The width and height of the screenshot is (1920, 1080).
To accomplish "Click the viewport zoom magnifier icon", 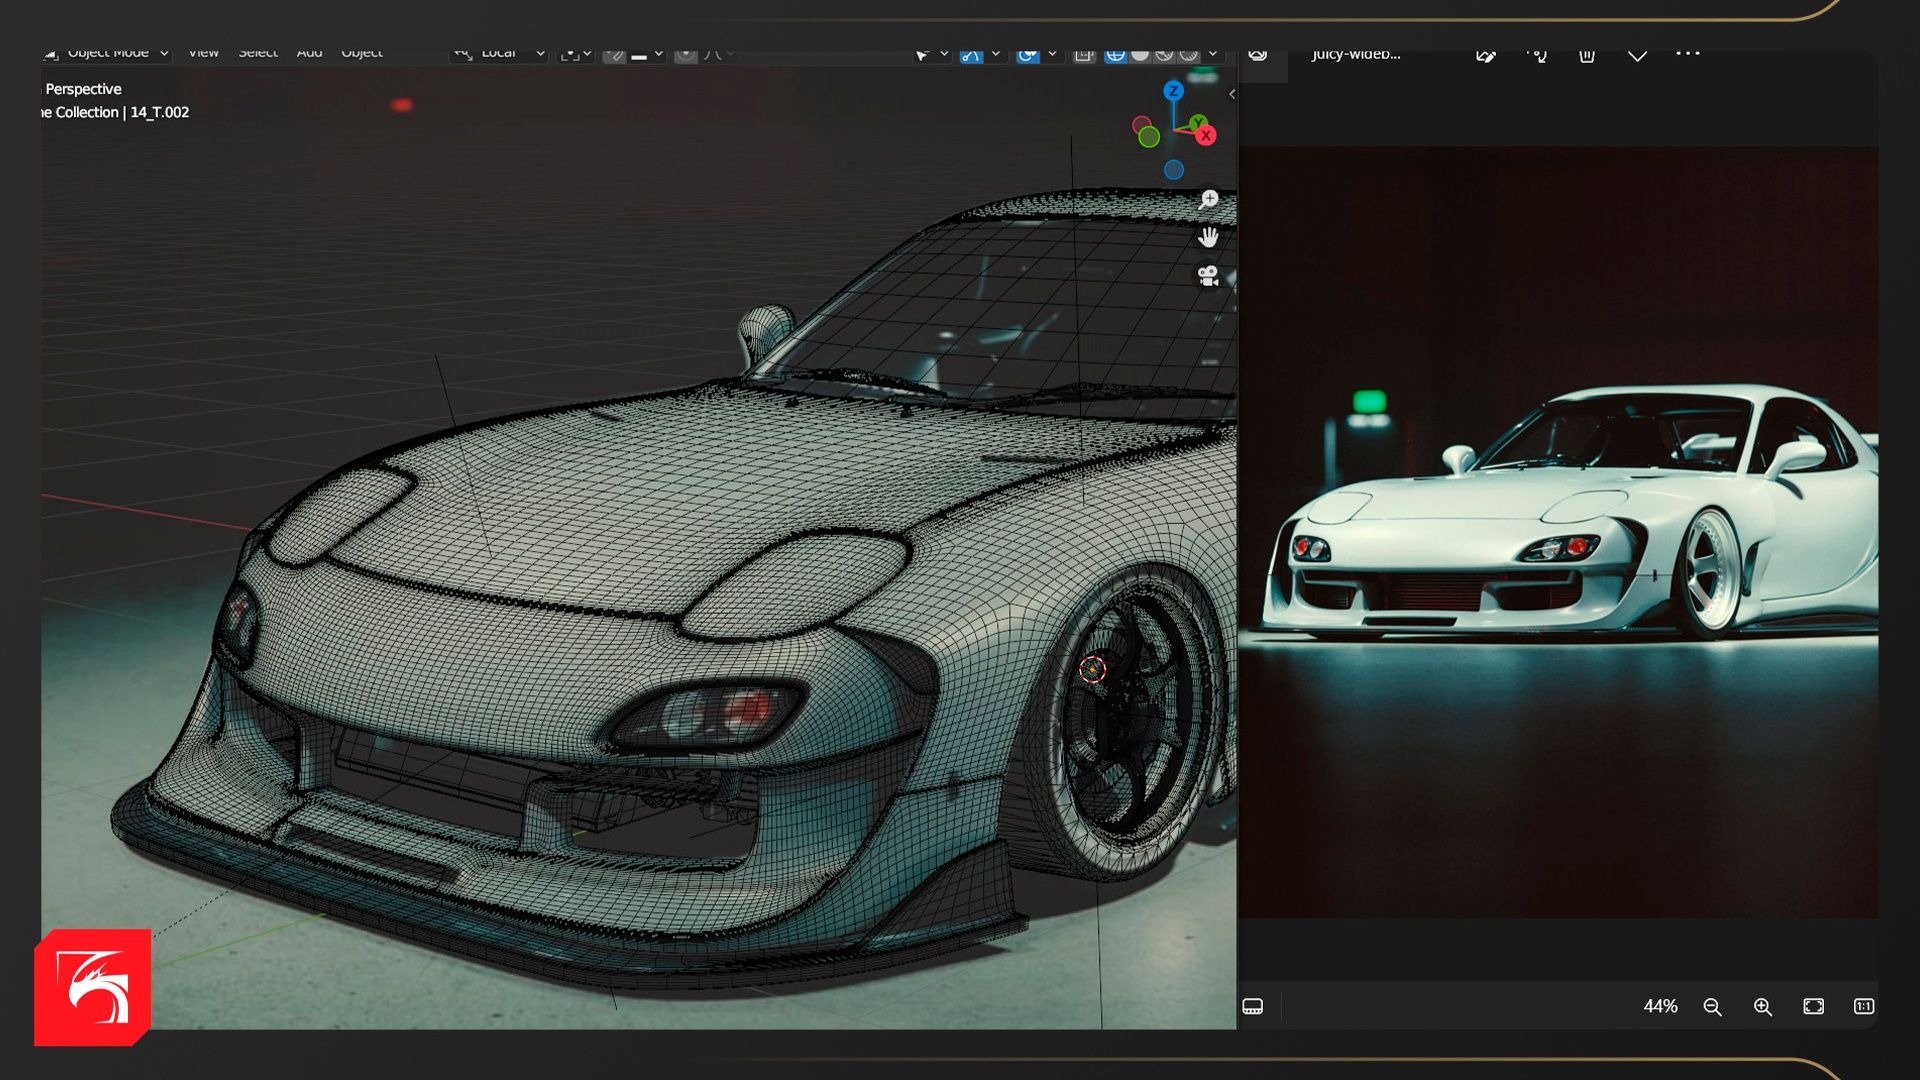I will tap(1208, 200).
